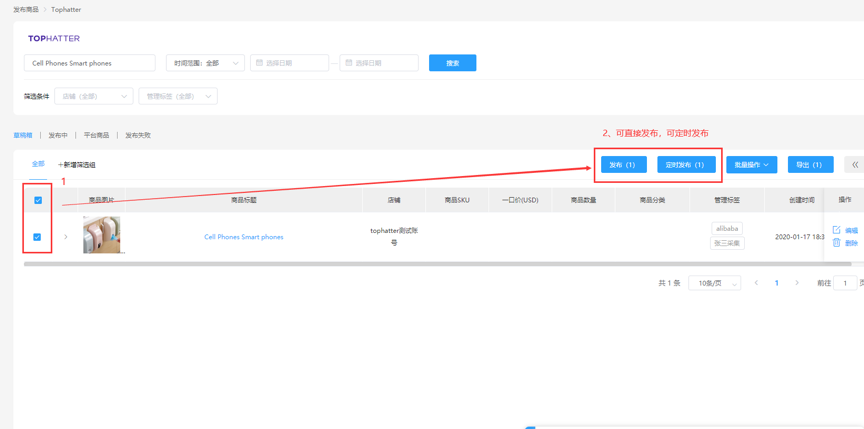The image size is (864, 429).
Task: Open the 管理标签 tag filter dropdown
Action: coord(178,97)
